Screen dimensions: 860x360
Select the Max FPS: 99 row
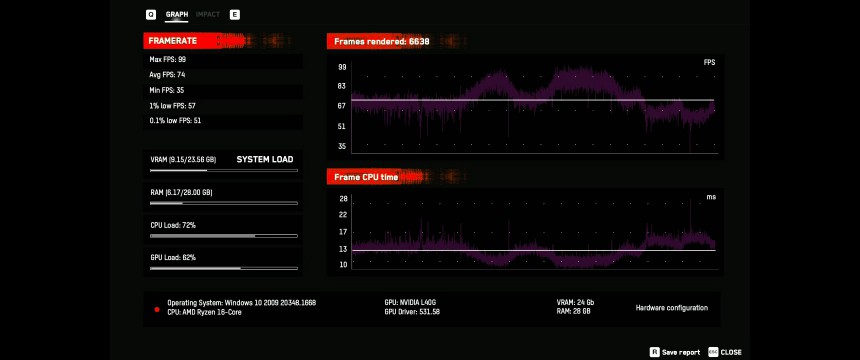(x=223, y=59)
